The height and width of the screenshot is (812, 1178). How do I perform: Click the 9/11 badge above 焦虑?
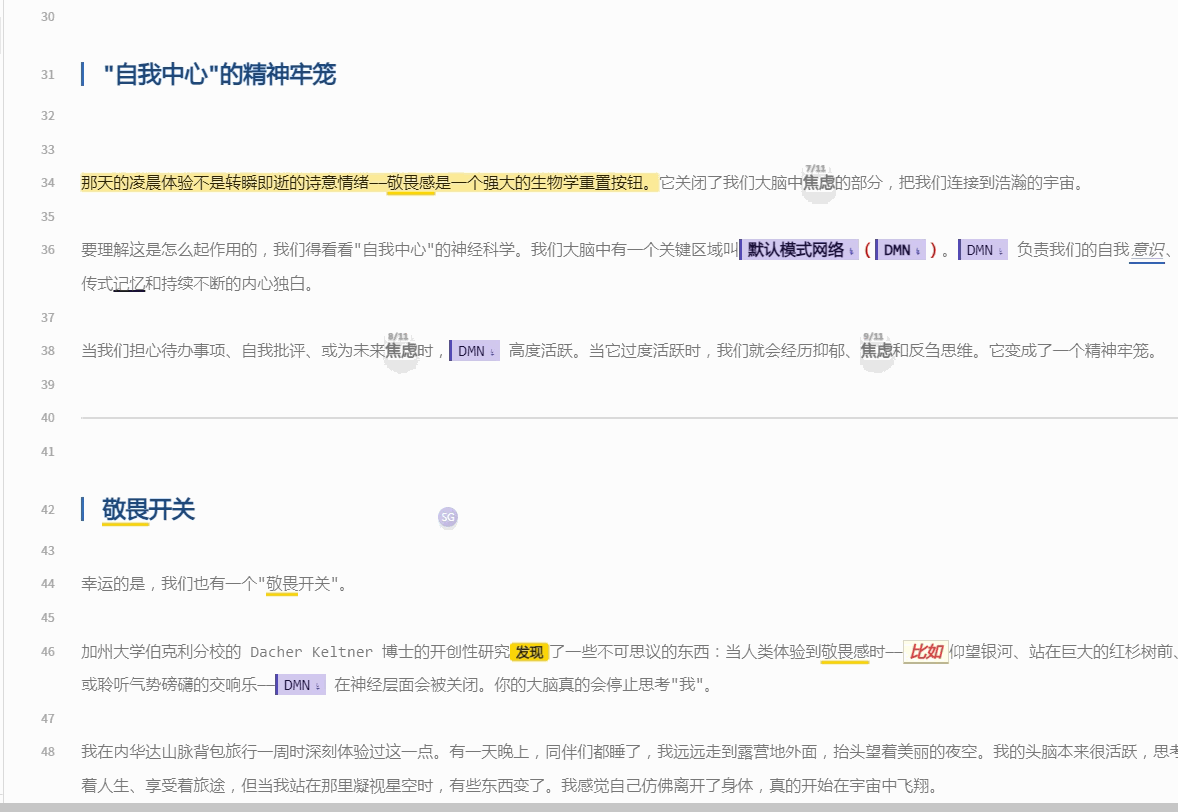tap(873, 337)
